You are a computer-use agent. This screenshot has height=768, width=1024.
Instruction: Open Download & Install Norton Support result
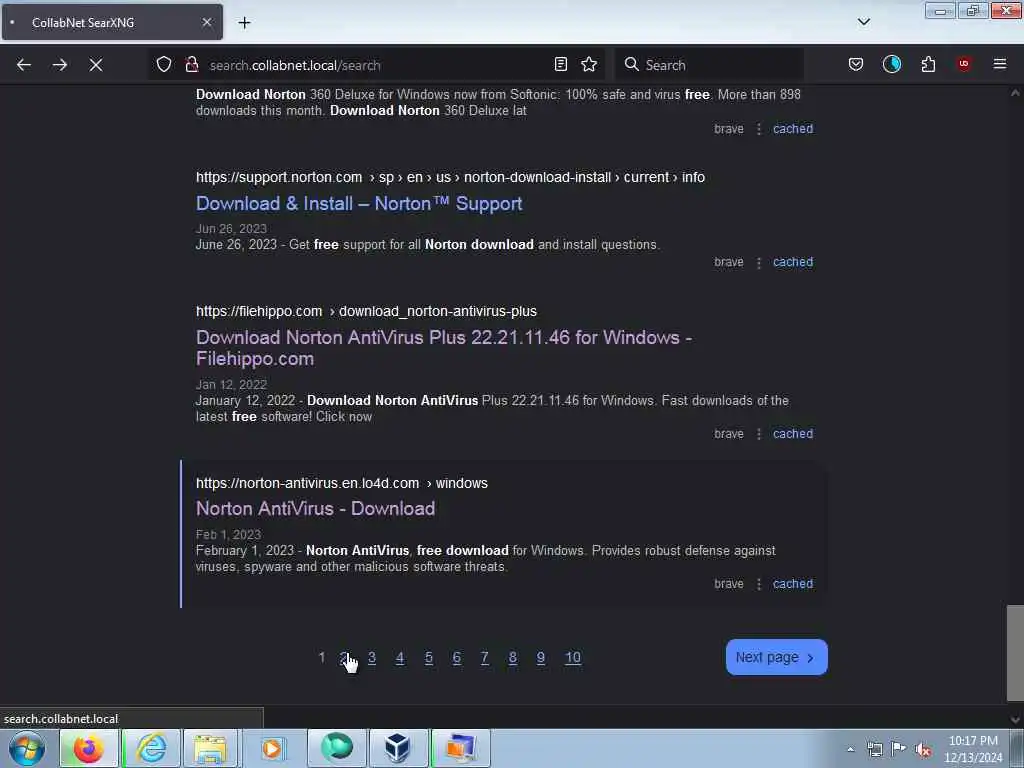click(359, 204)
